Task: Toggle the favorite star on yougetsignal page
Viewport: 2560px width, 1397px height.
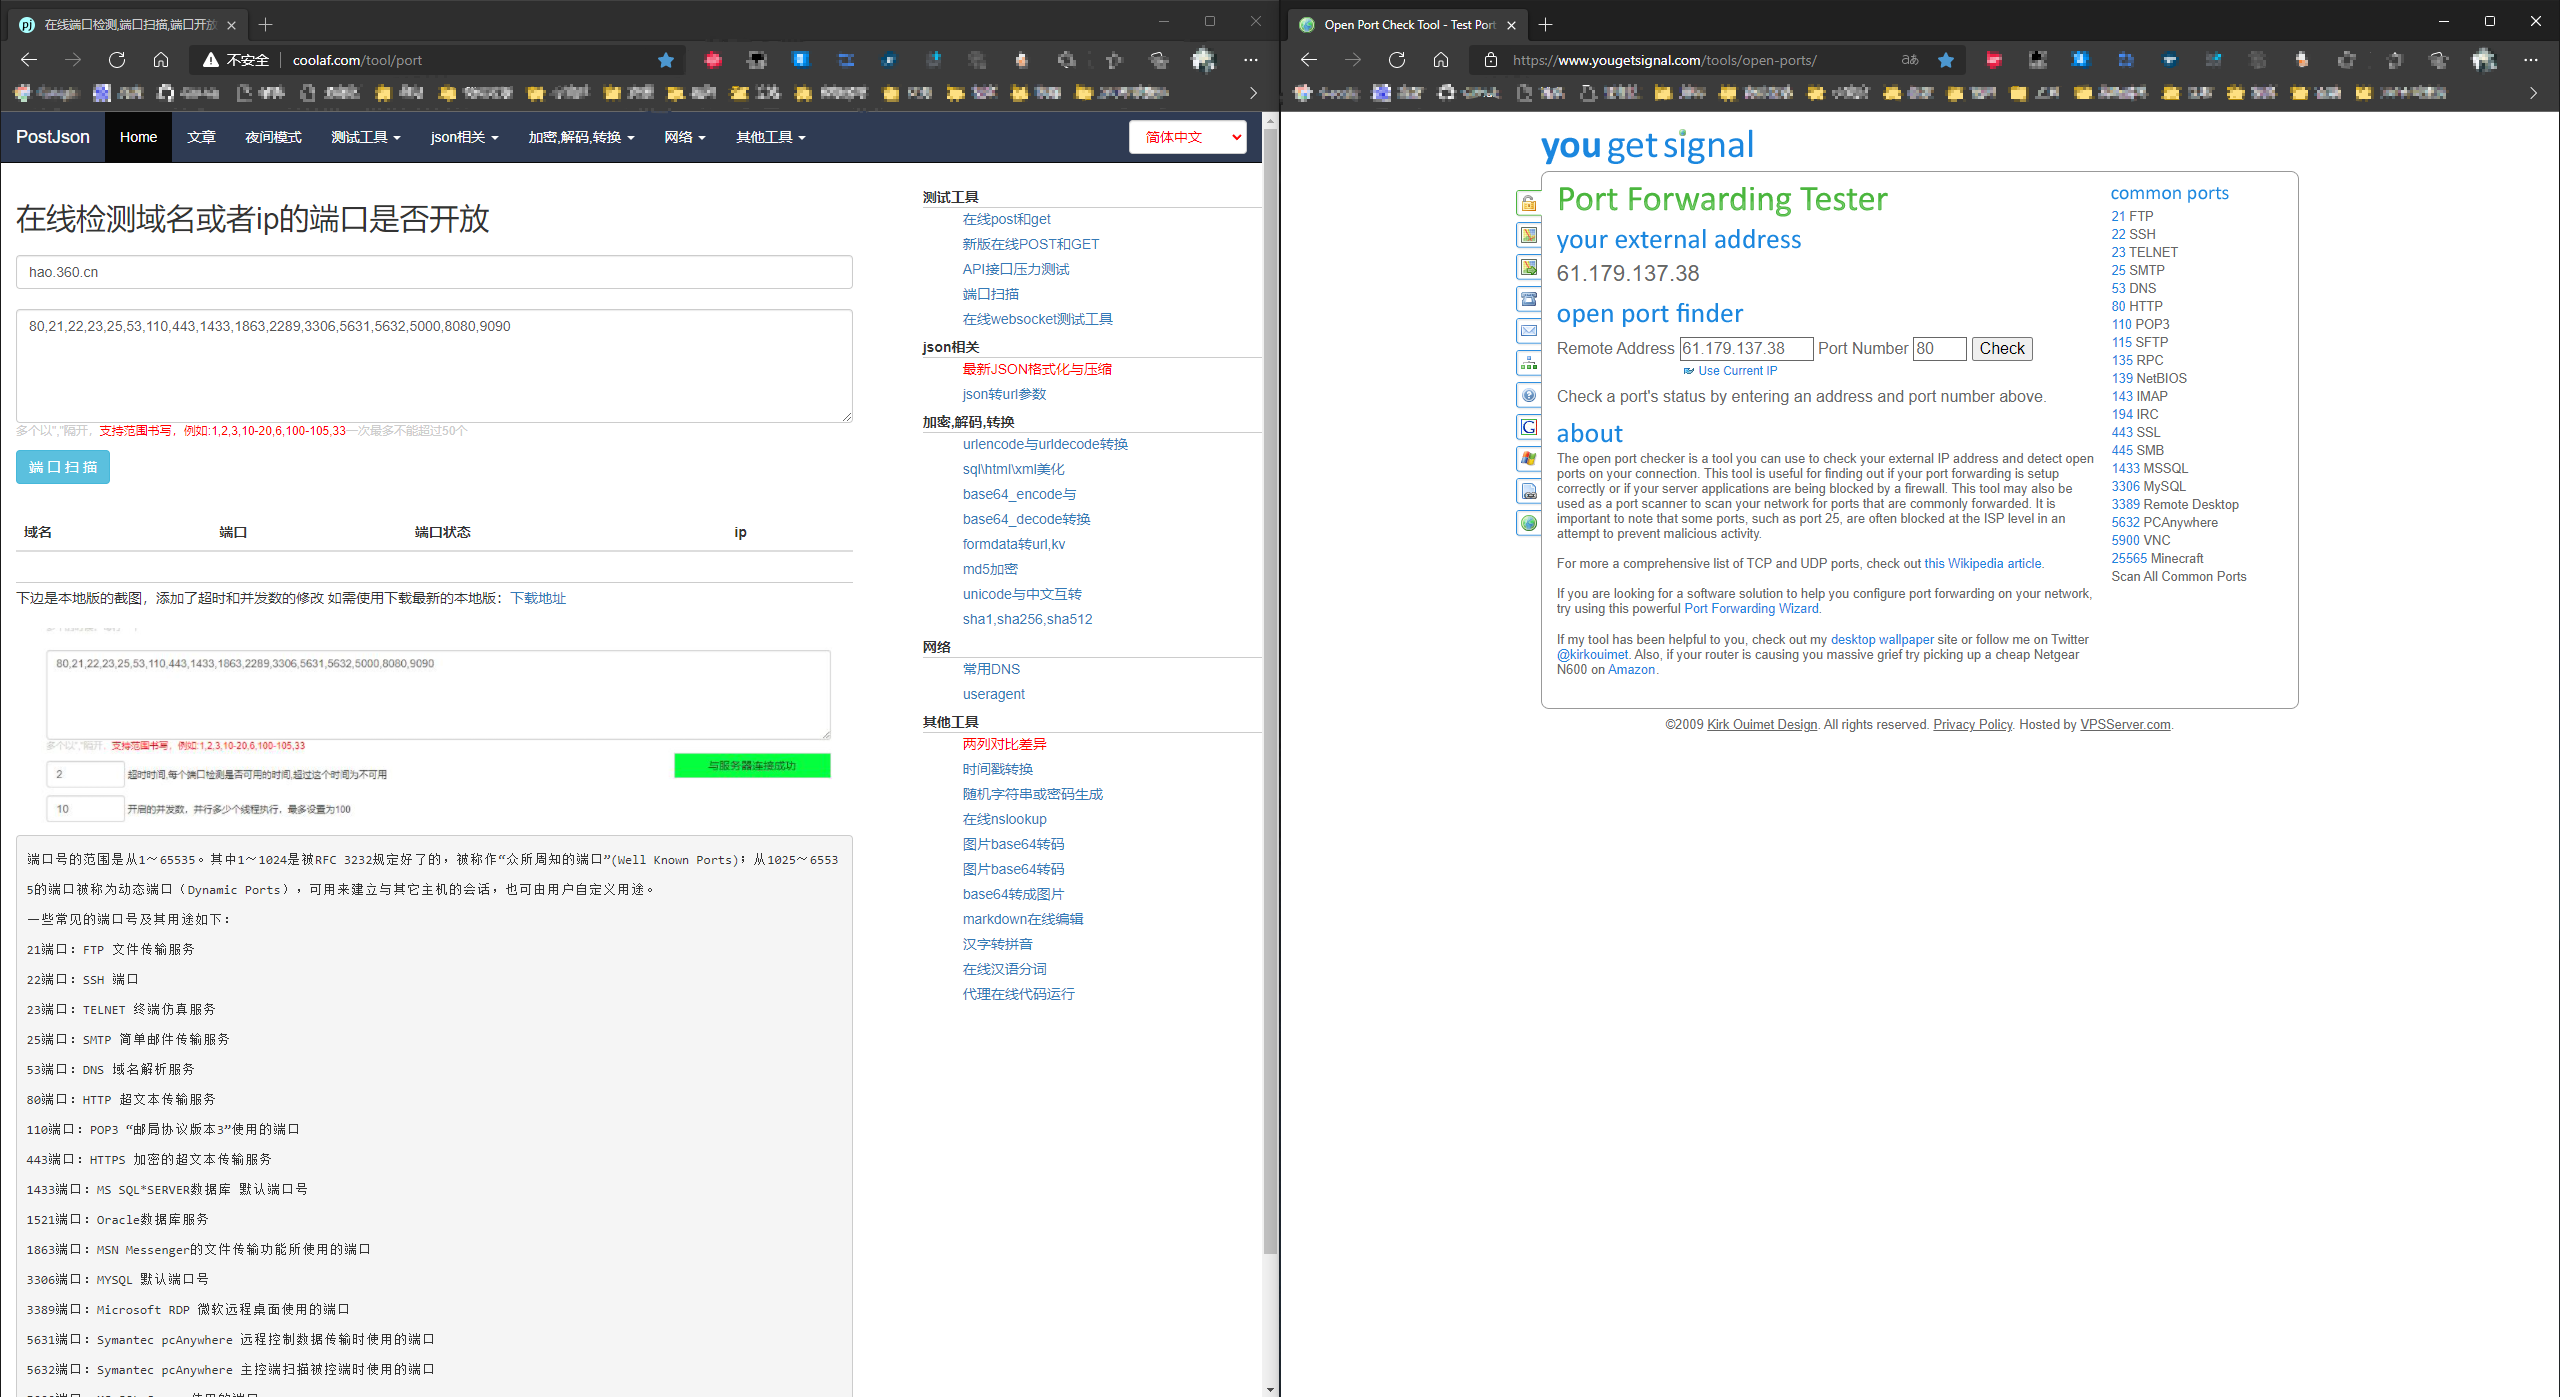Action: pyautogui.click(x=1946, y=60)
